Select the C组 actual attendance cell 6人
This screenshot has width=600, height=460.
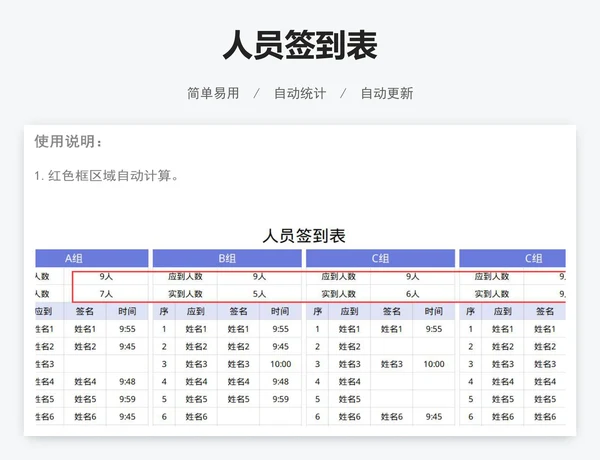412,294
